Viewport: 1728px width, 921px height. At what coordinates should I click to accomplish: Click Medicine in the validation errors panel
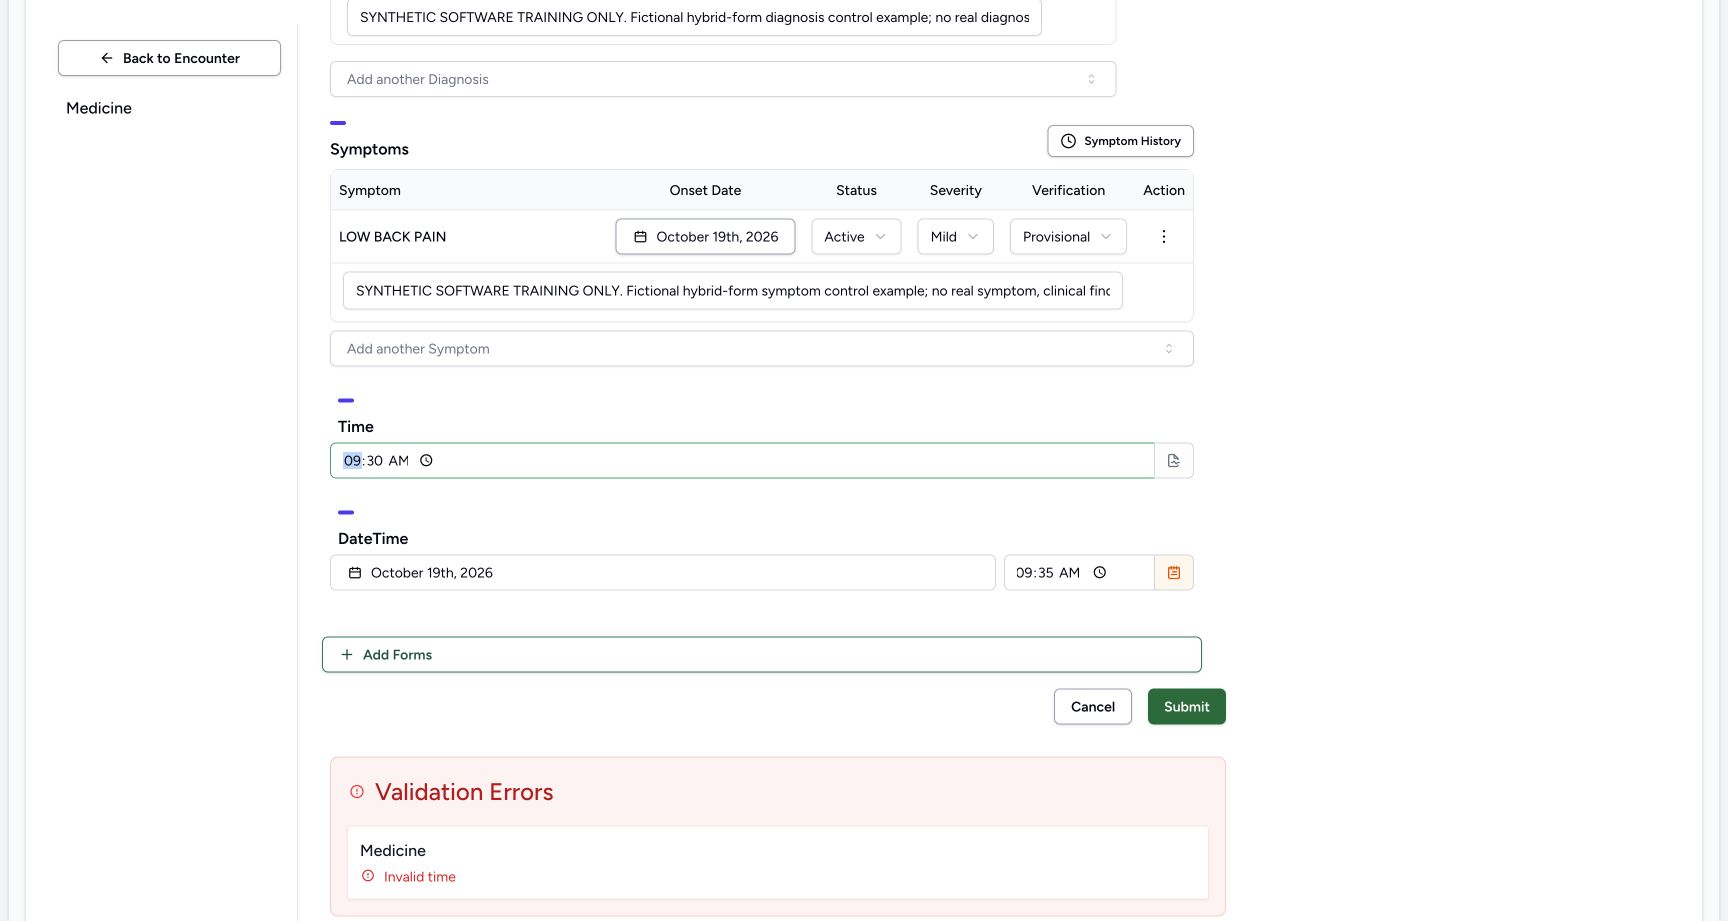tap(393, 851)
